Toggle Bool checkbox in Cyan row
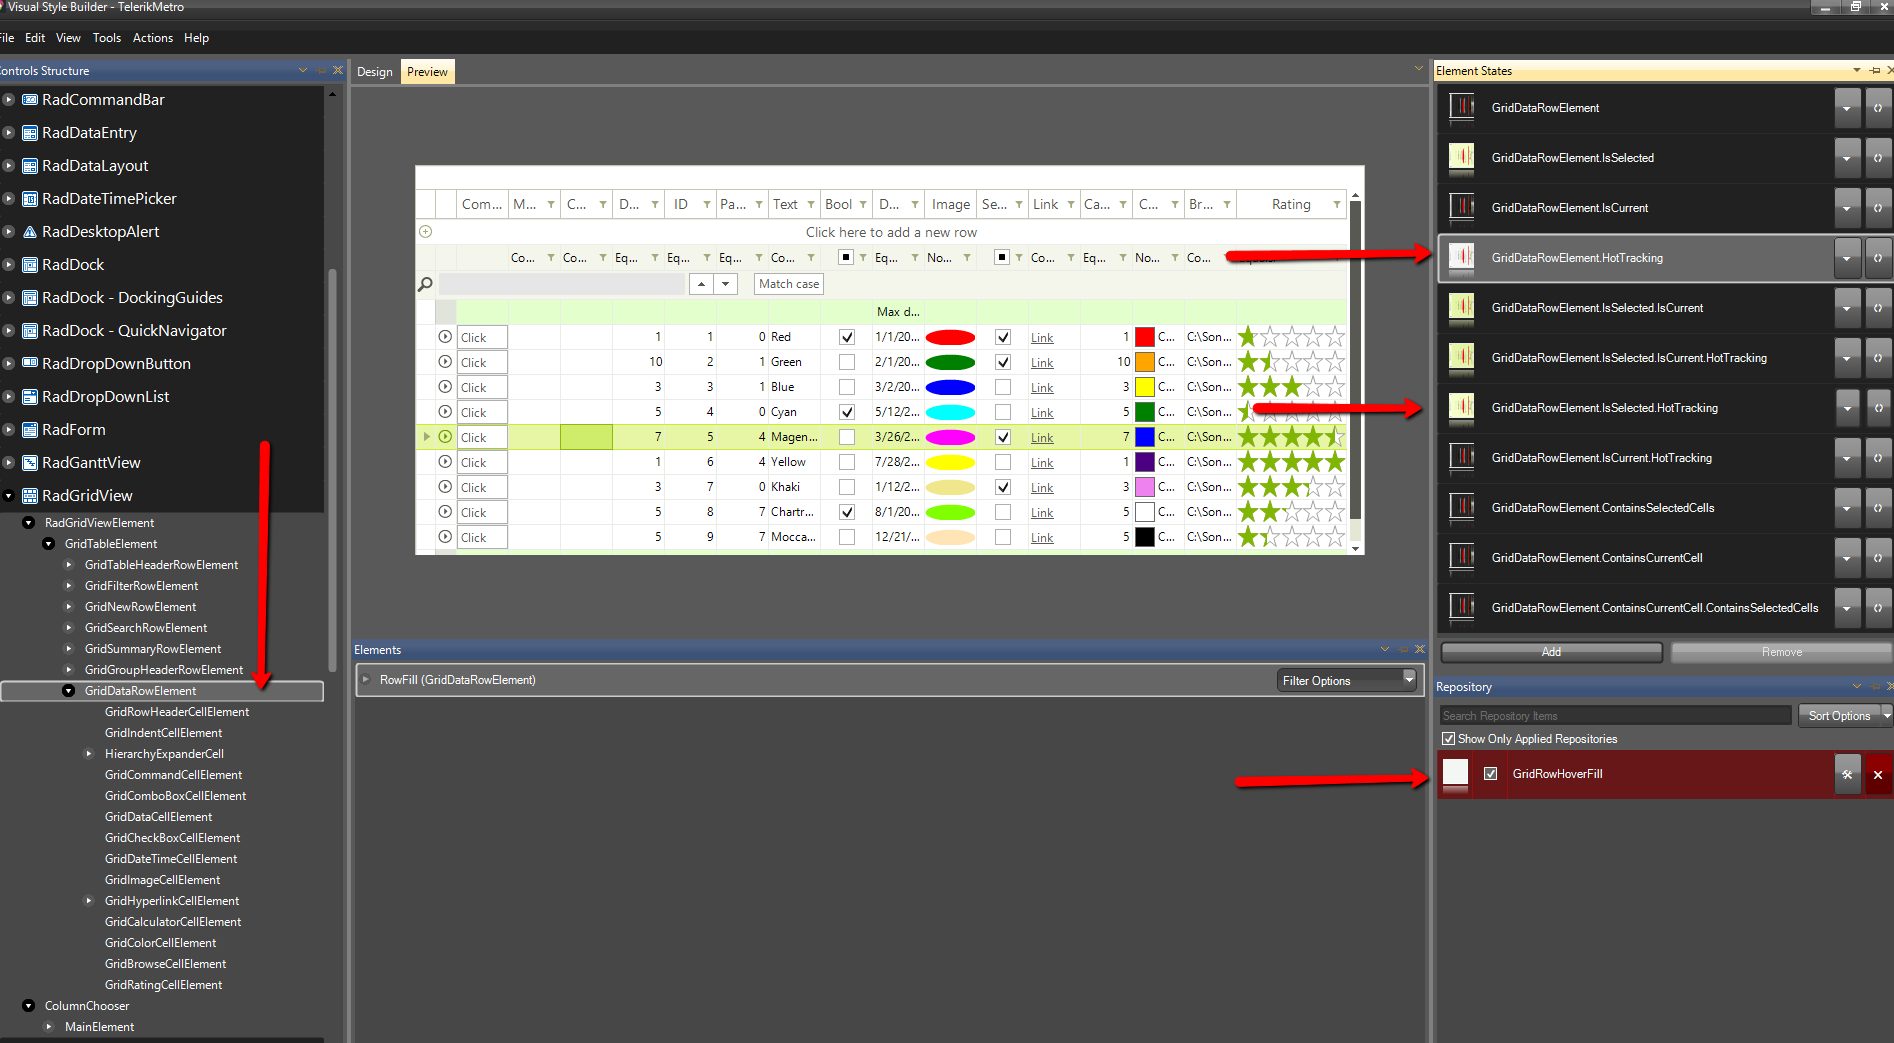Viewport: 1894px width, 1043px height. pos(847,412)
